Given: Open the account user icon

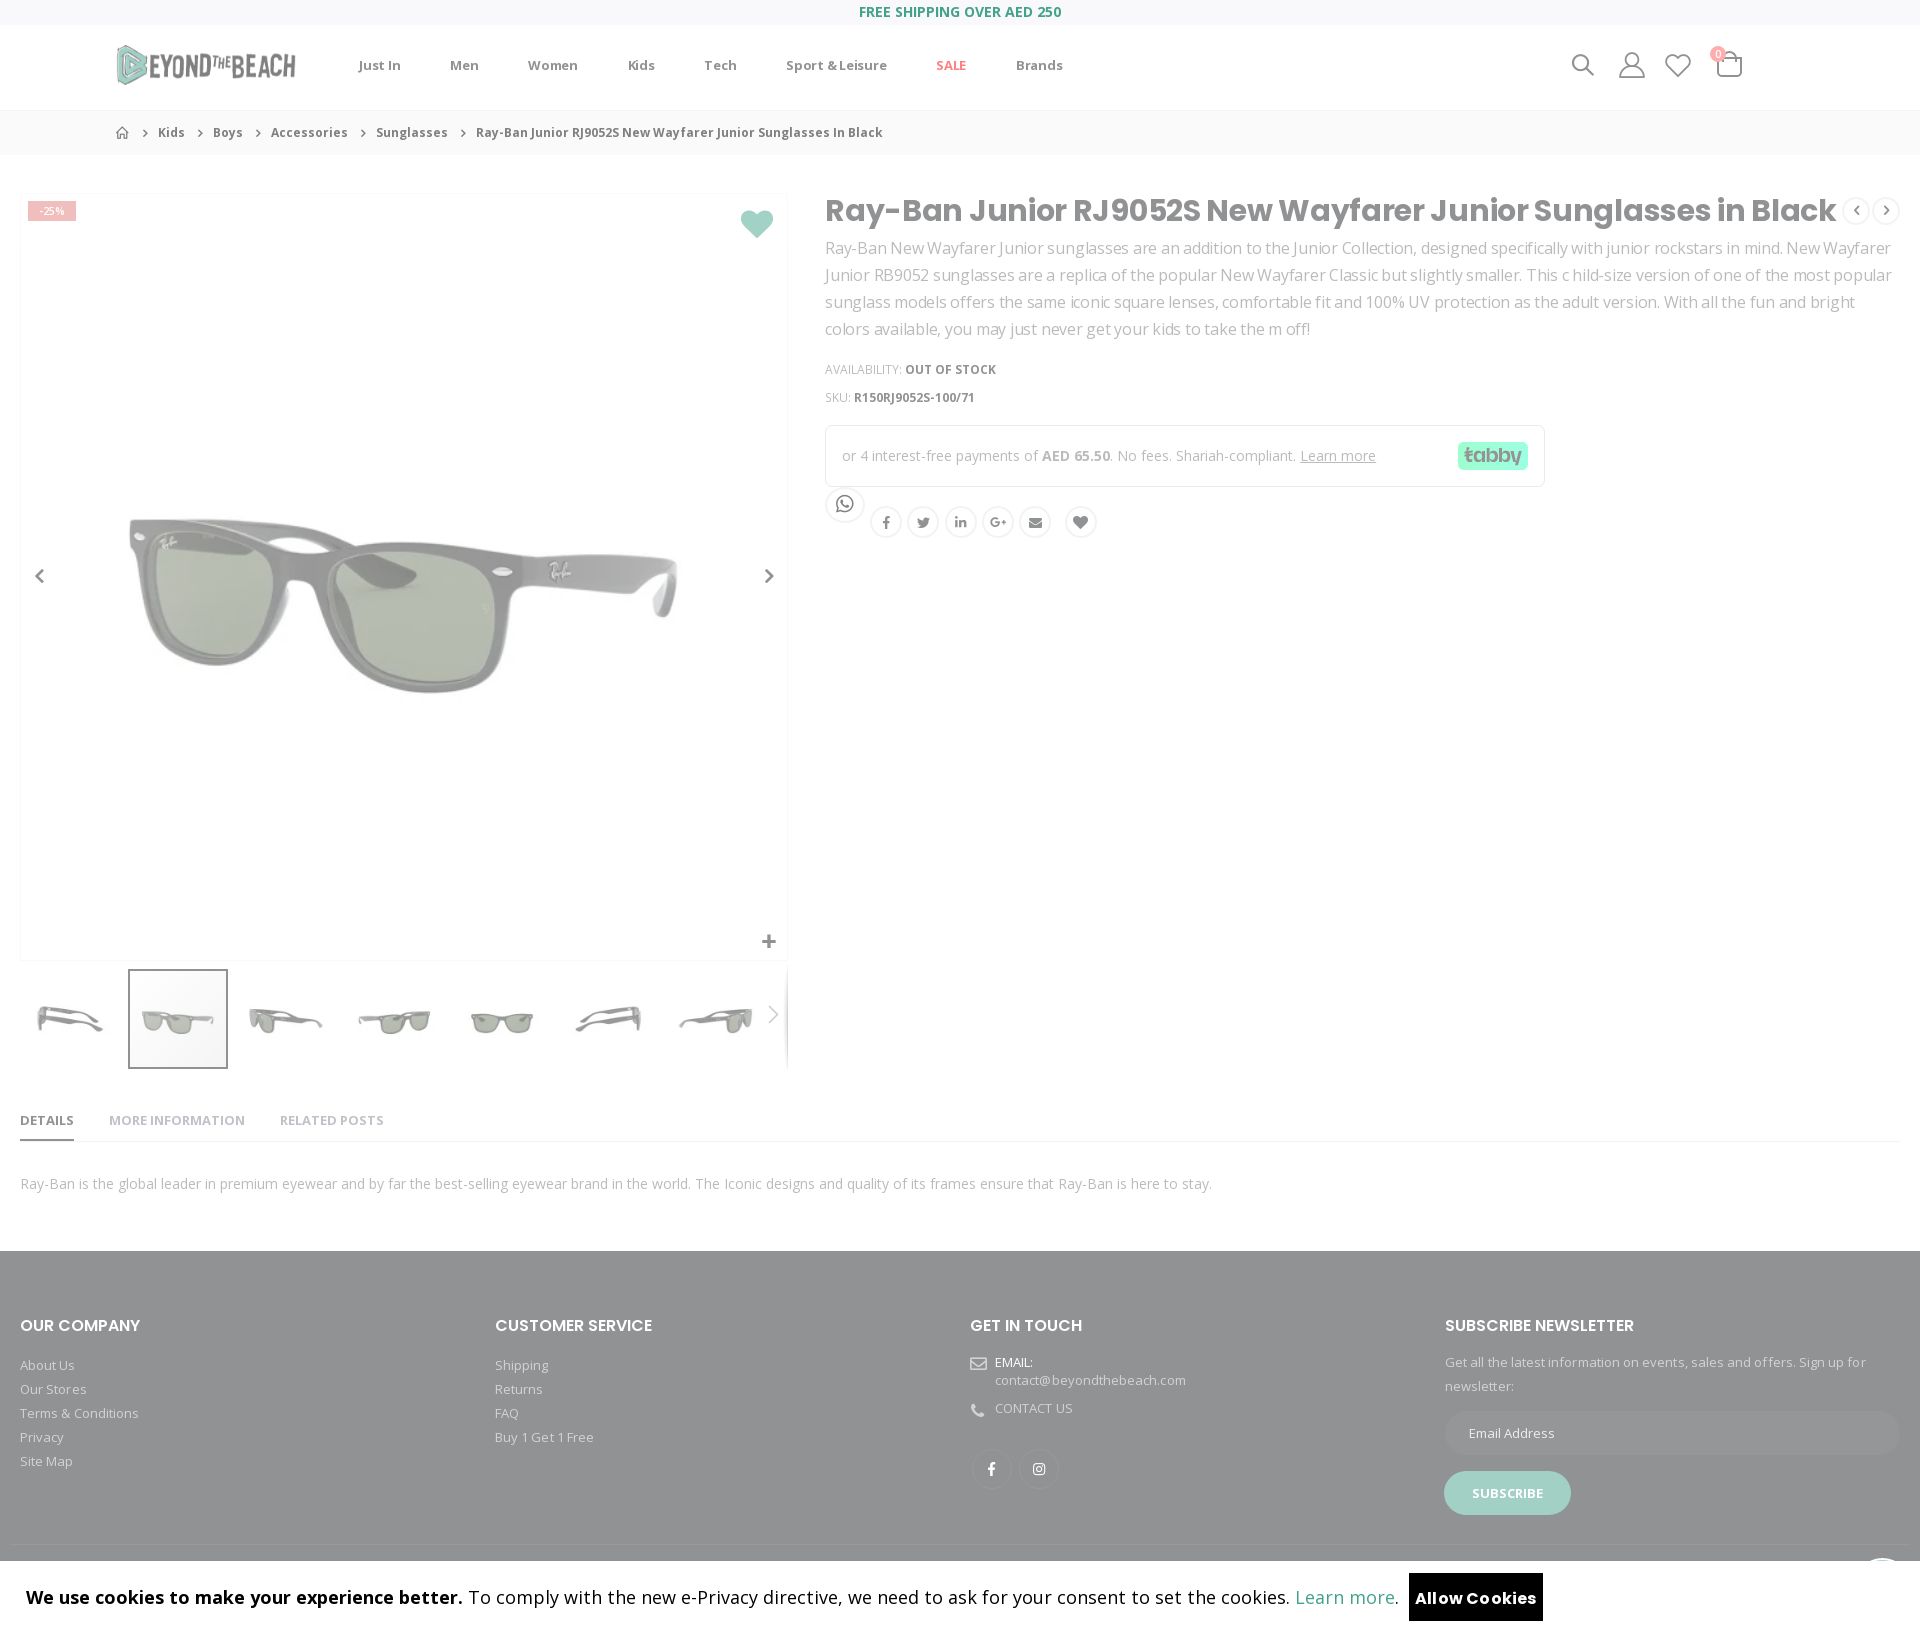Looking at the screenshot, I should click(x=1631, y=65).
